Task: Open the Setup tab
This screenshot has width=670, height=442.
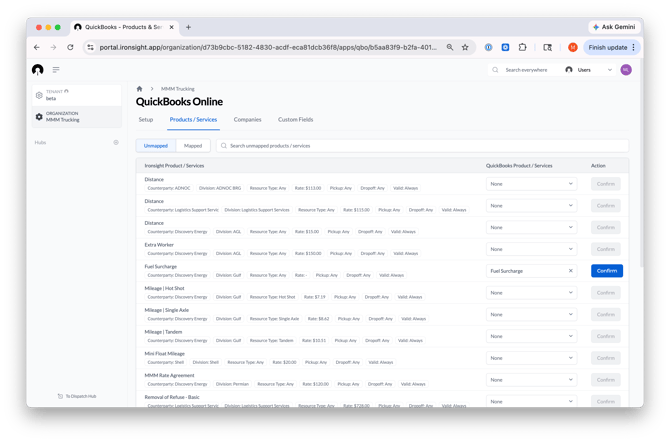Action: coord(146,120)
